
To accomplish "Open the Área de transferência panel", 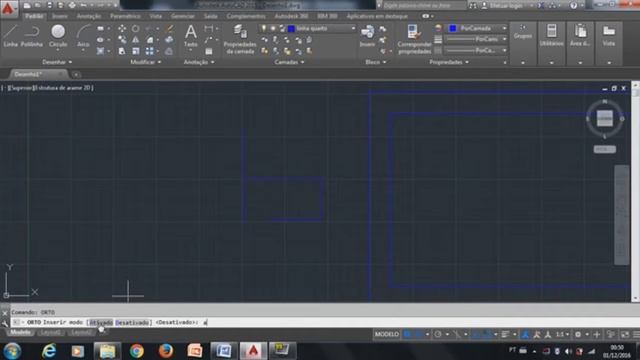I will click(580, 43).
